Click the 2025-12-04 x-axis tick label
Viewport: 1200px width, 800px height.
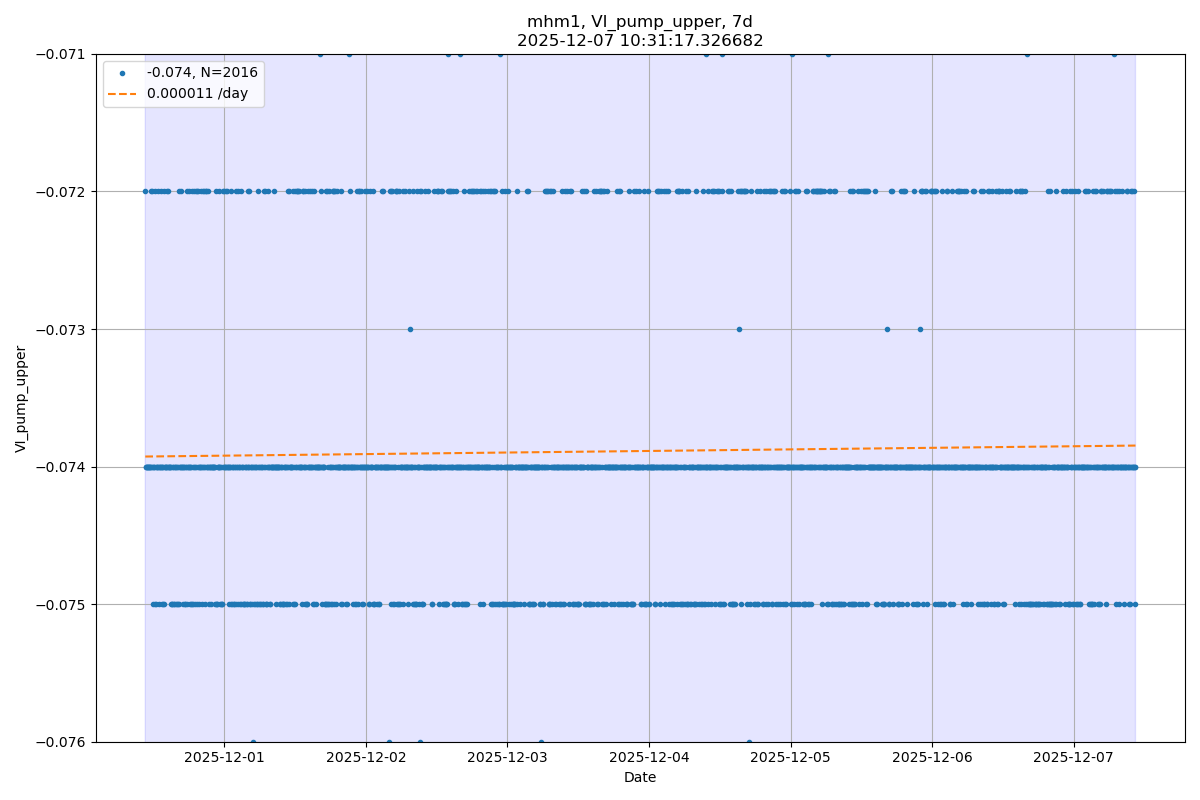[649, 758]
